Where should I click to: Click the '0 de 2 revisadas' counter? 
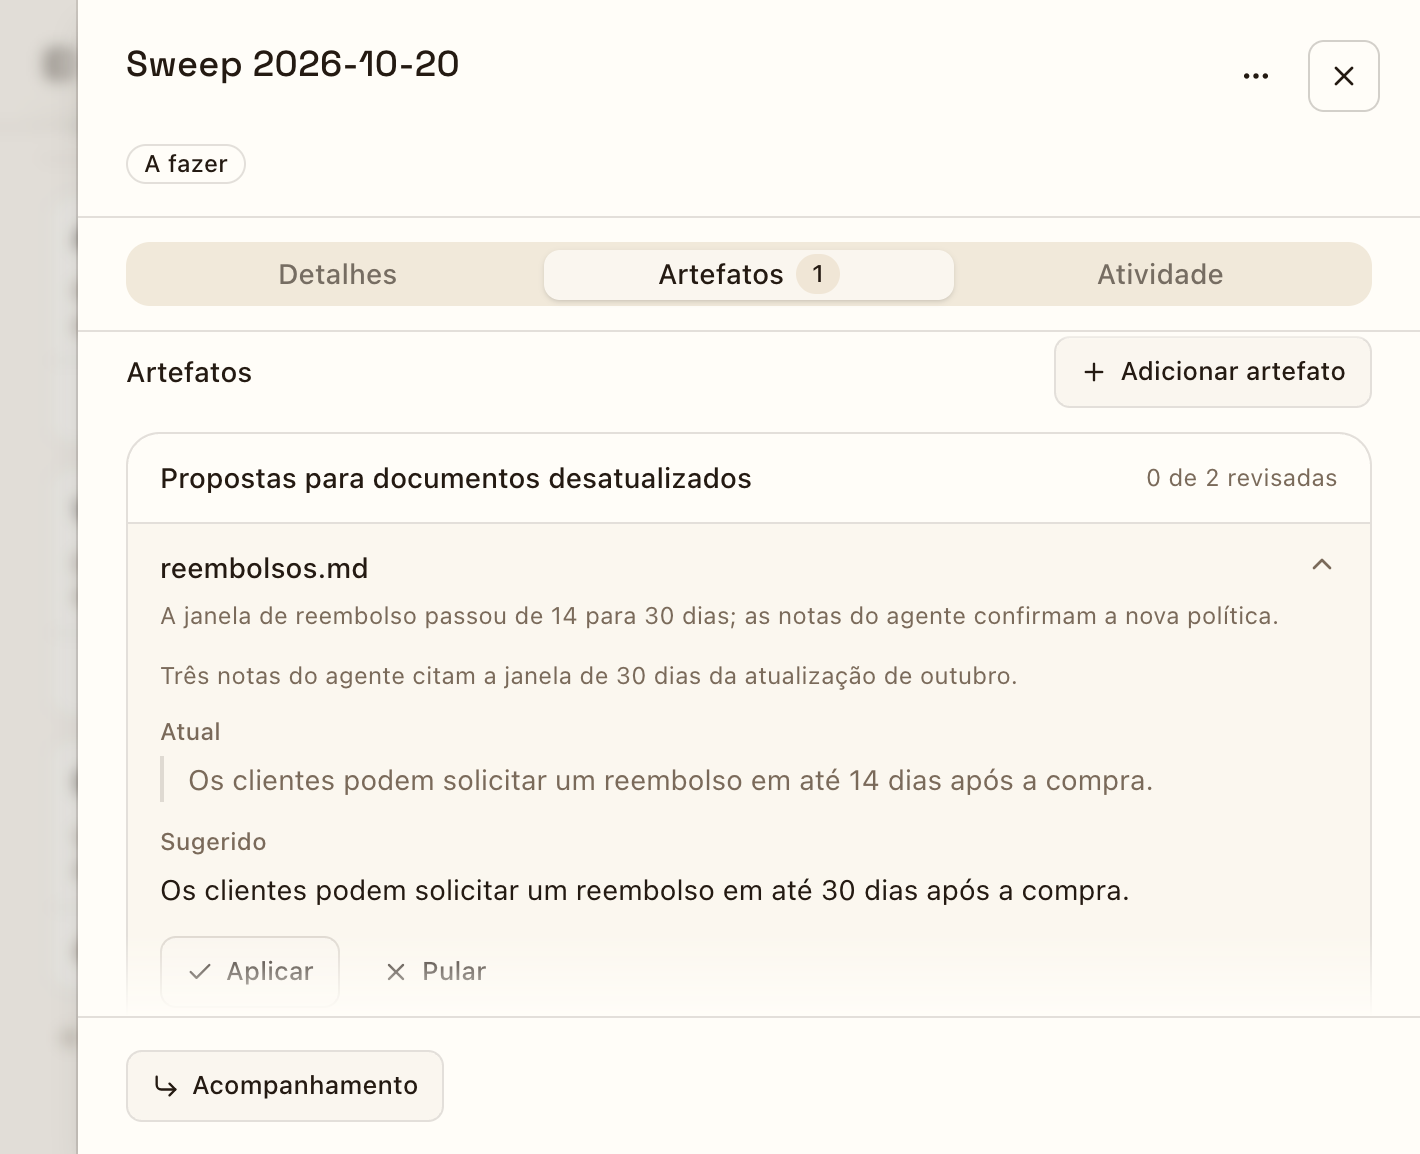(1241, 478)
